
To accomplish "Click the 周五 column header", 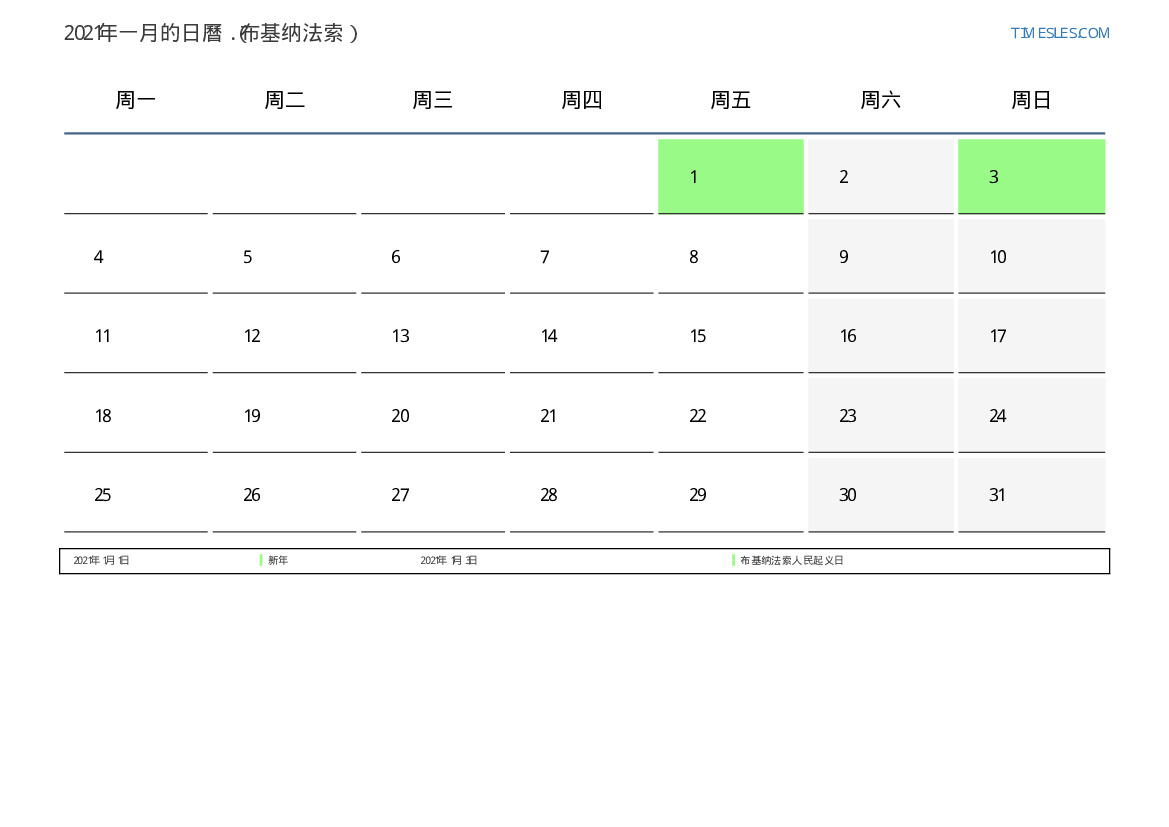I will (730, 100).
